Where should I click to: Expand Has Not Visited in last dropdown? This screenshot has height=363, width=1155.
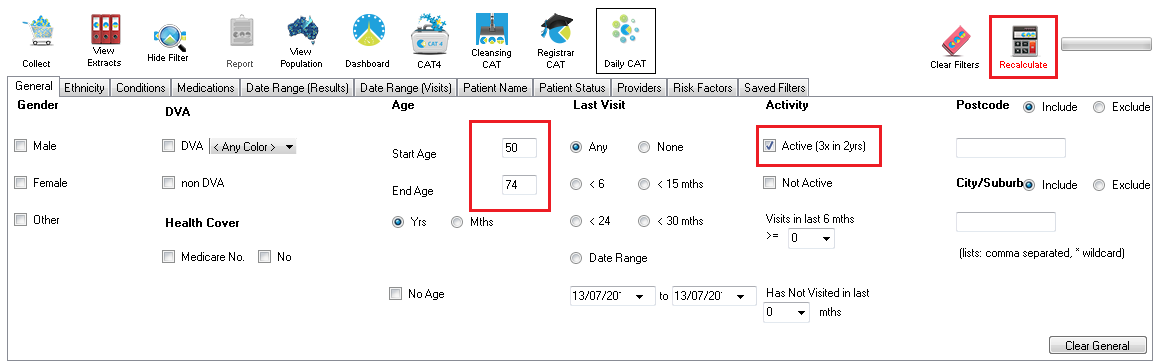pyautogui.click(x=787, y=312)
